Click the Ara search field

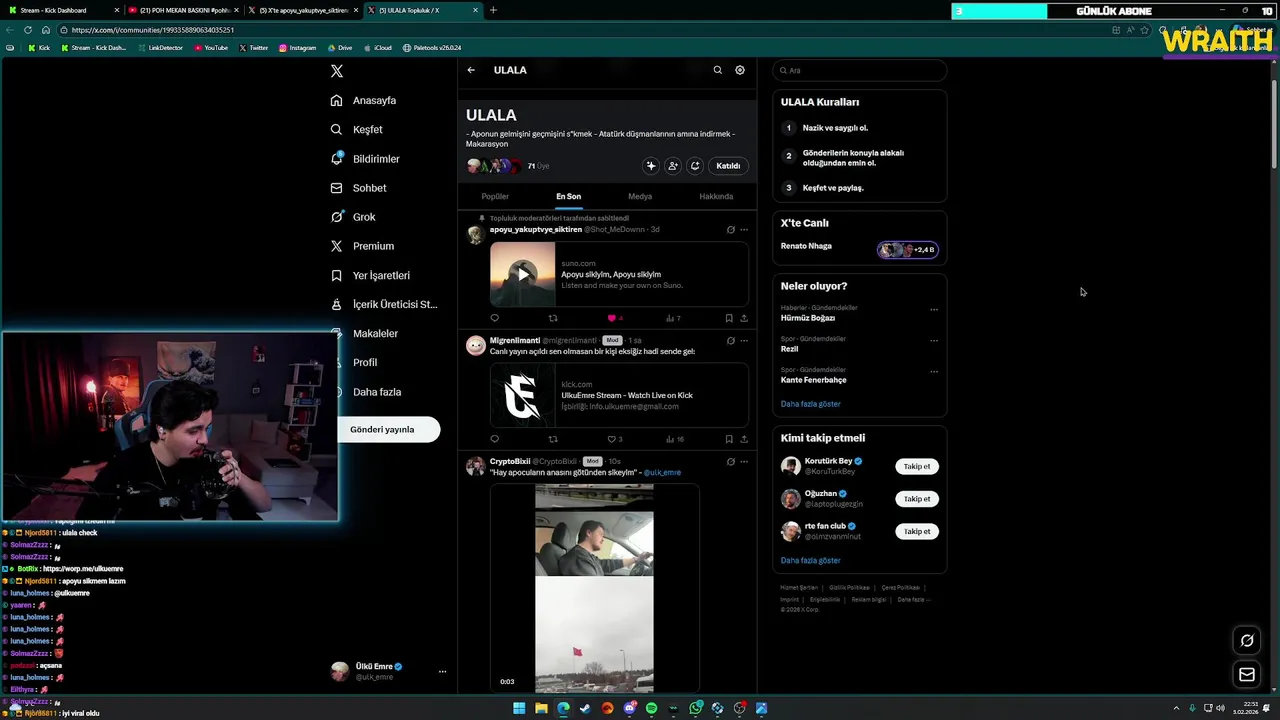tap(860, 70)
